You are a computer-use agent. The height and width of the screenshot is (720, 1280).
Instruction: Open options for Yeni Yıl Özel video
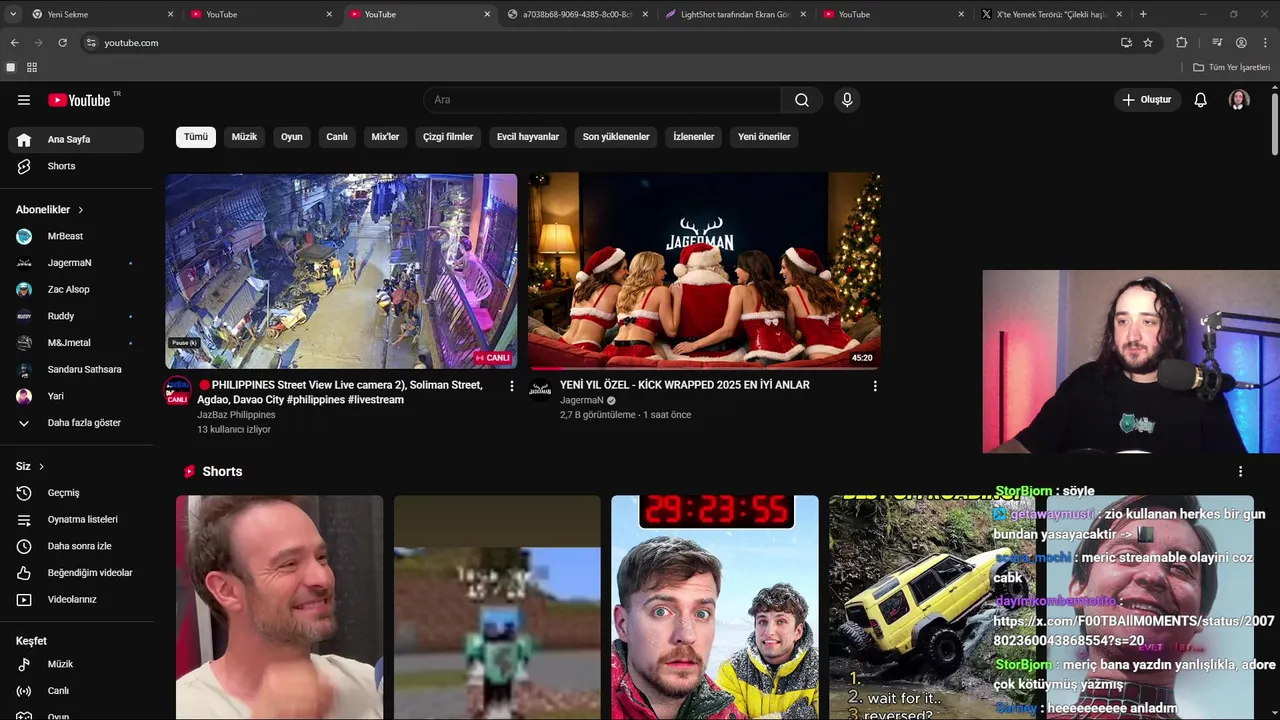click(x=875, y=386)
